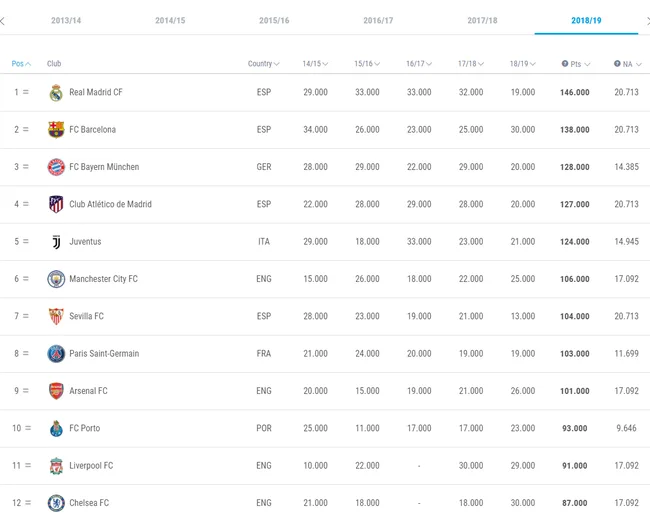650x521 pixels.
Task: Switch to the 2016/17 season tab
Action: [378, 21]
